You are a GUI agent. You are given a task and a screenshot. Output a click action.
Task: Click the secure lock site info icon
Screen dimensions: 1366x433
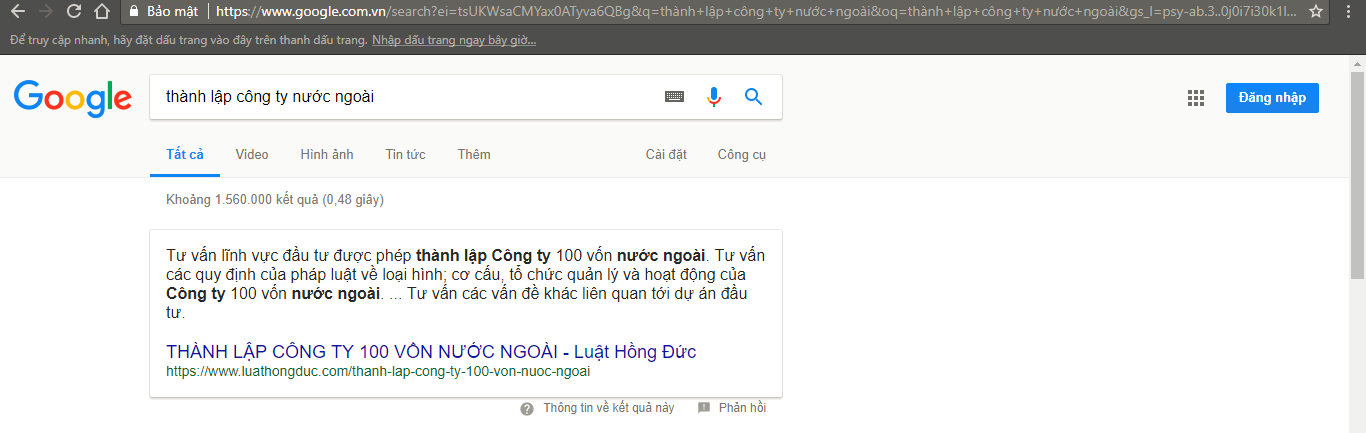tap(133, 12)
